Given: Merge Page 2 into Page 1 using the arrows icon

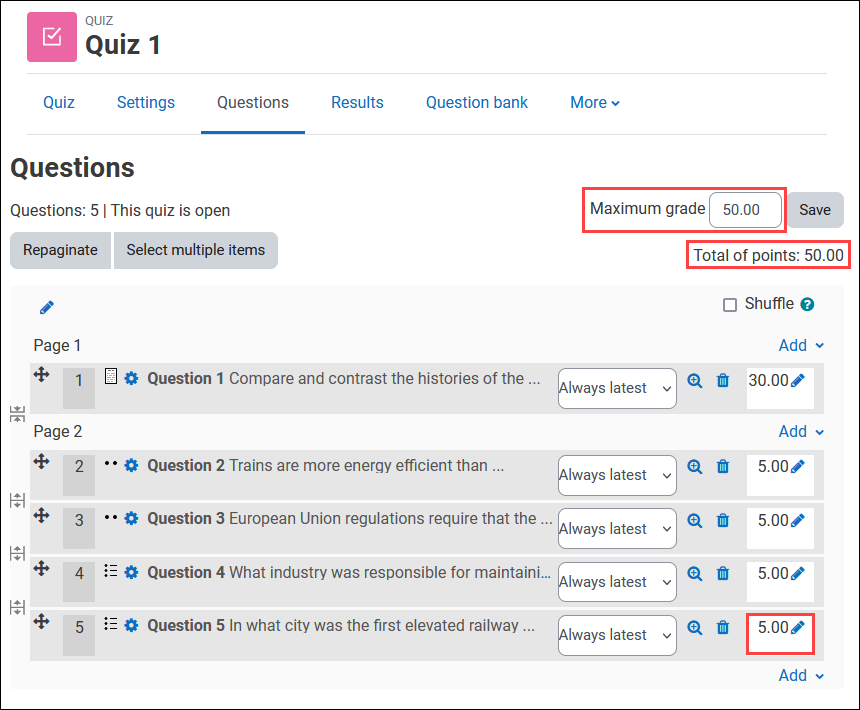Looking at the screenshot, I should tap(17, 414).
